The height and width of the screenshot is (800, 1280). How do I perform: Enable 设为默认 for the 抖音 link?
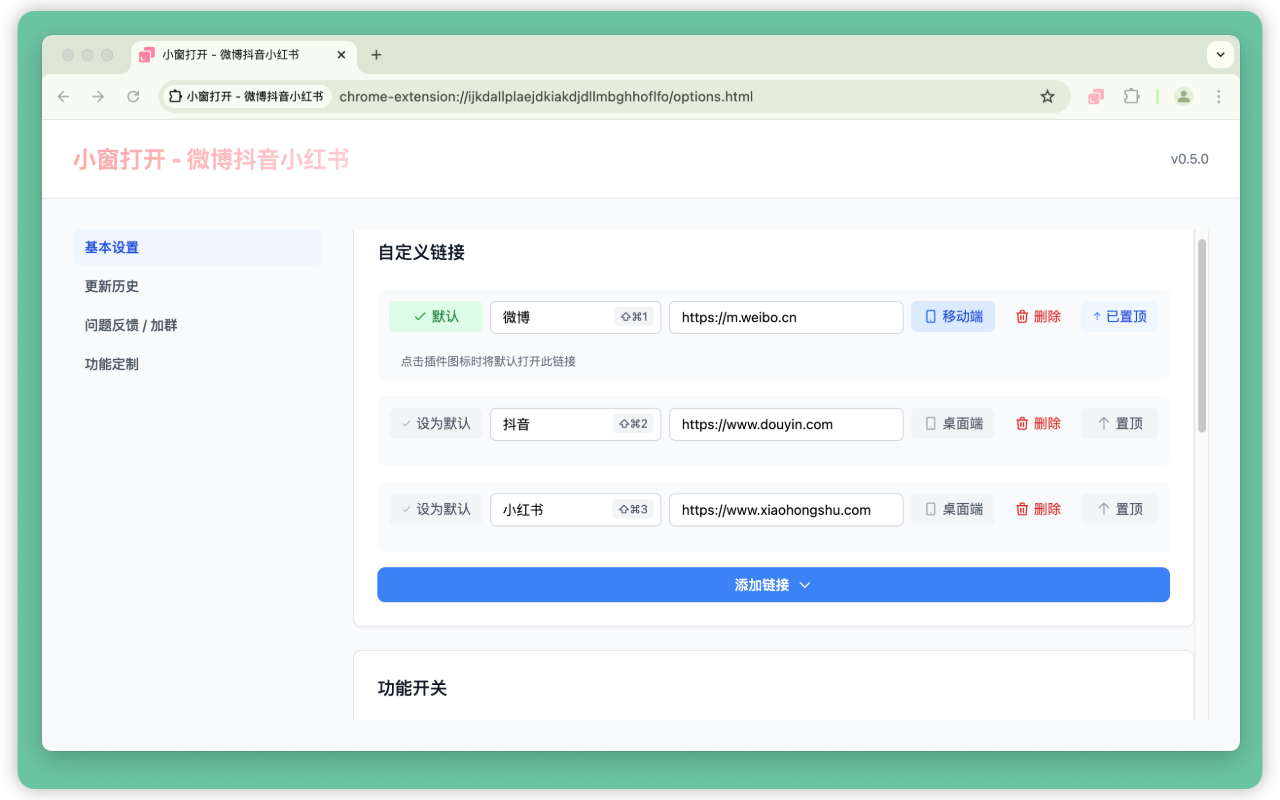click(435, 423)
